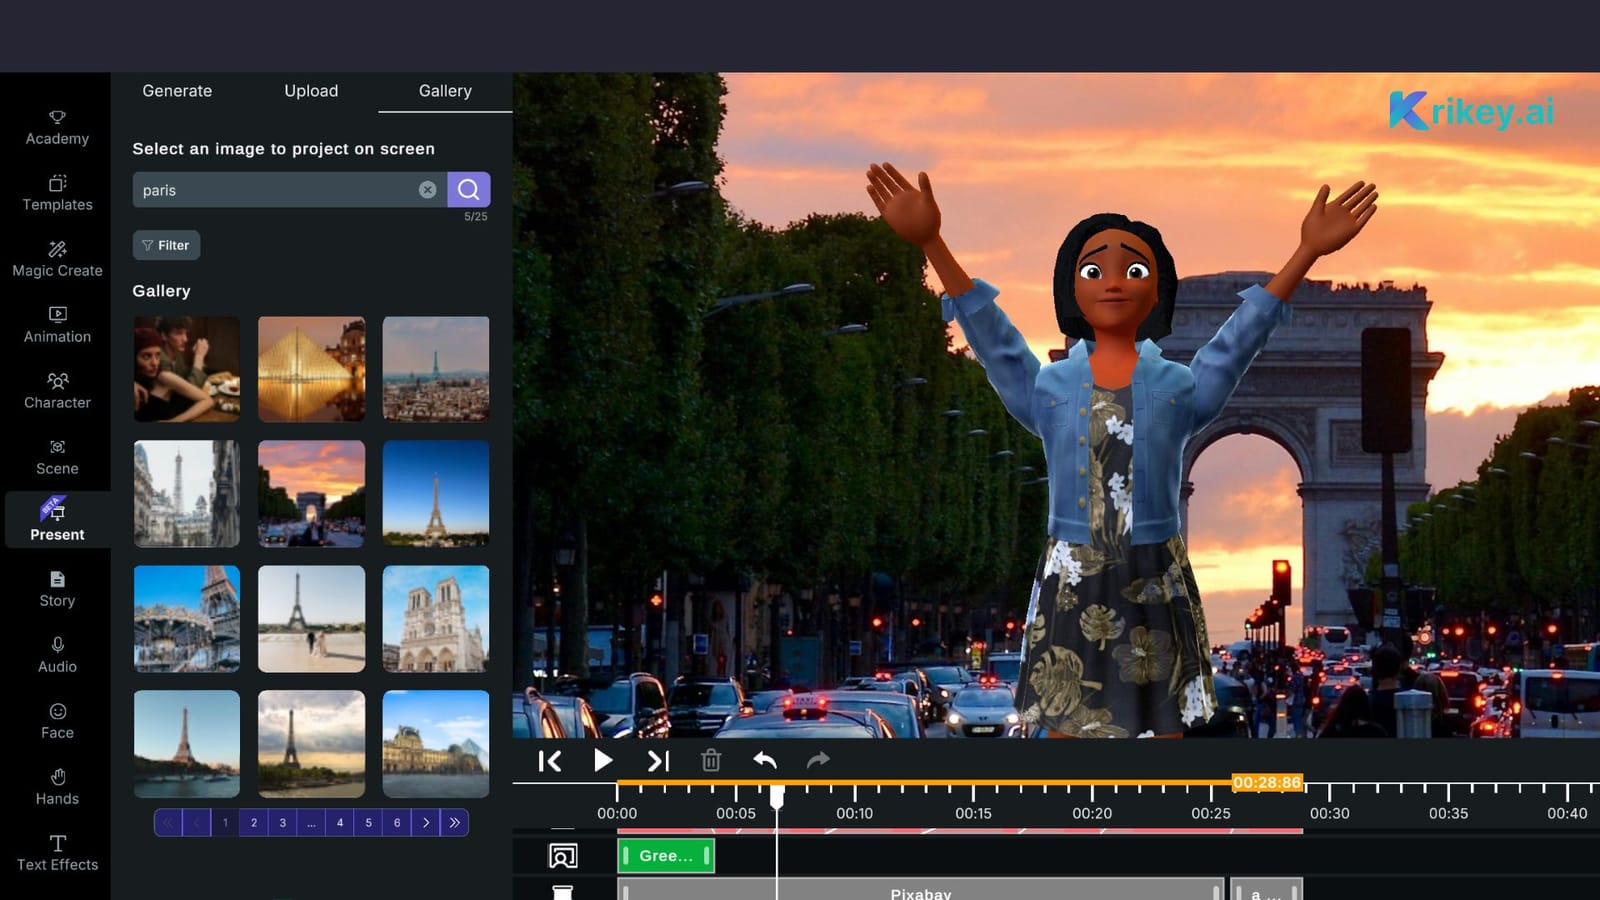Switch to the Upload tab
Image resolution: width=1600 pixels, height=900 pixels.
click(311, 91)
